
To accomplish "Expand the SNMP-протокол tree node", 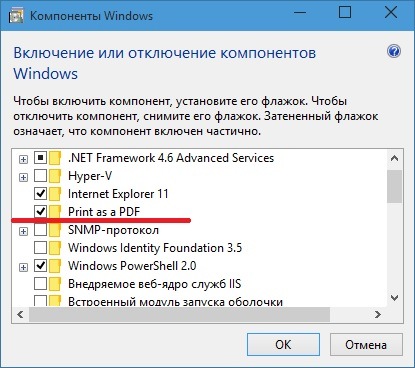I will (23, 231).
